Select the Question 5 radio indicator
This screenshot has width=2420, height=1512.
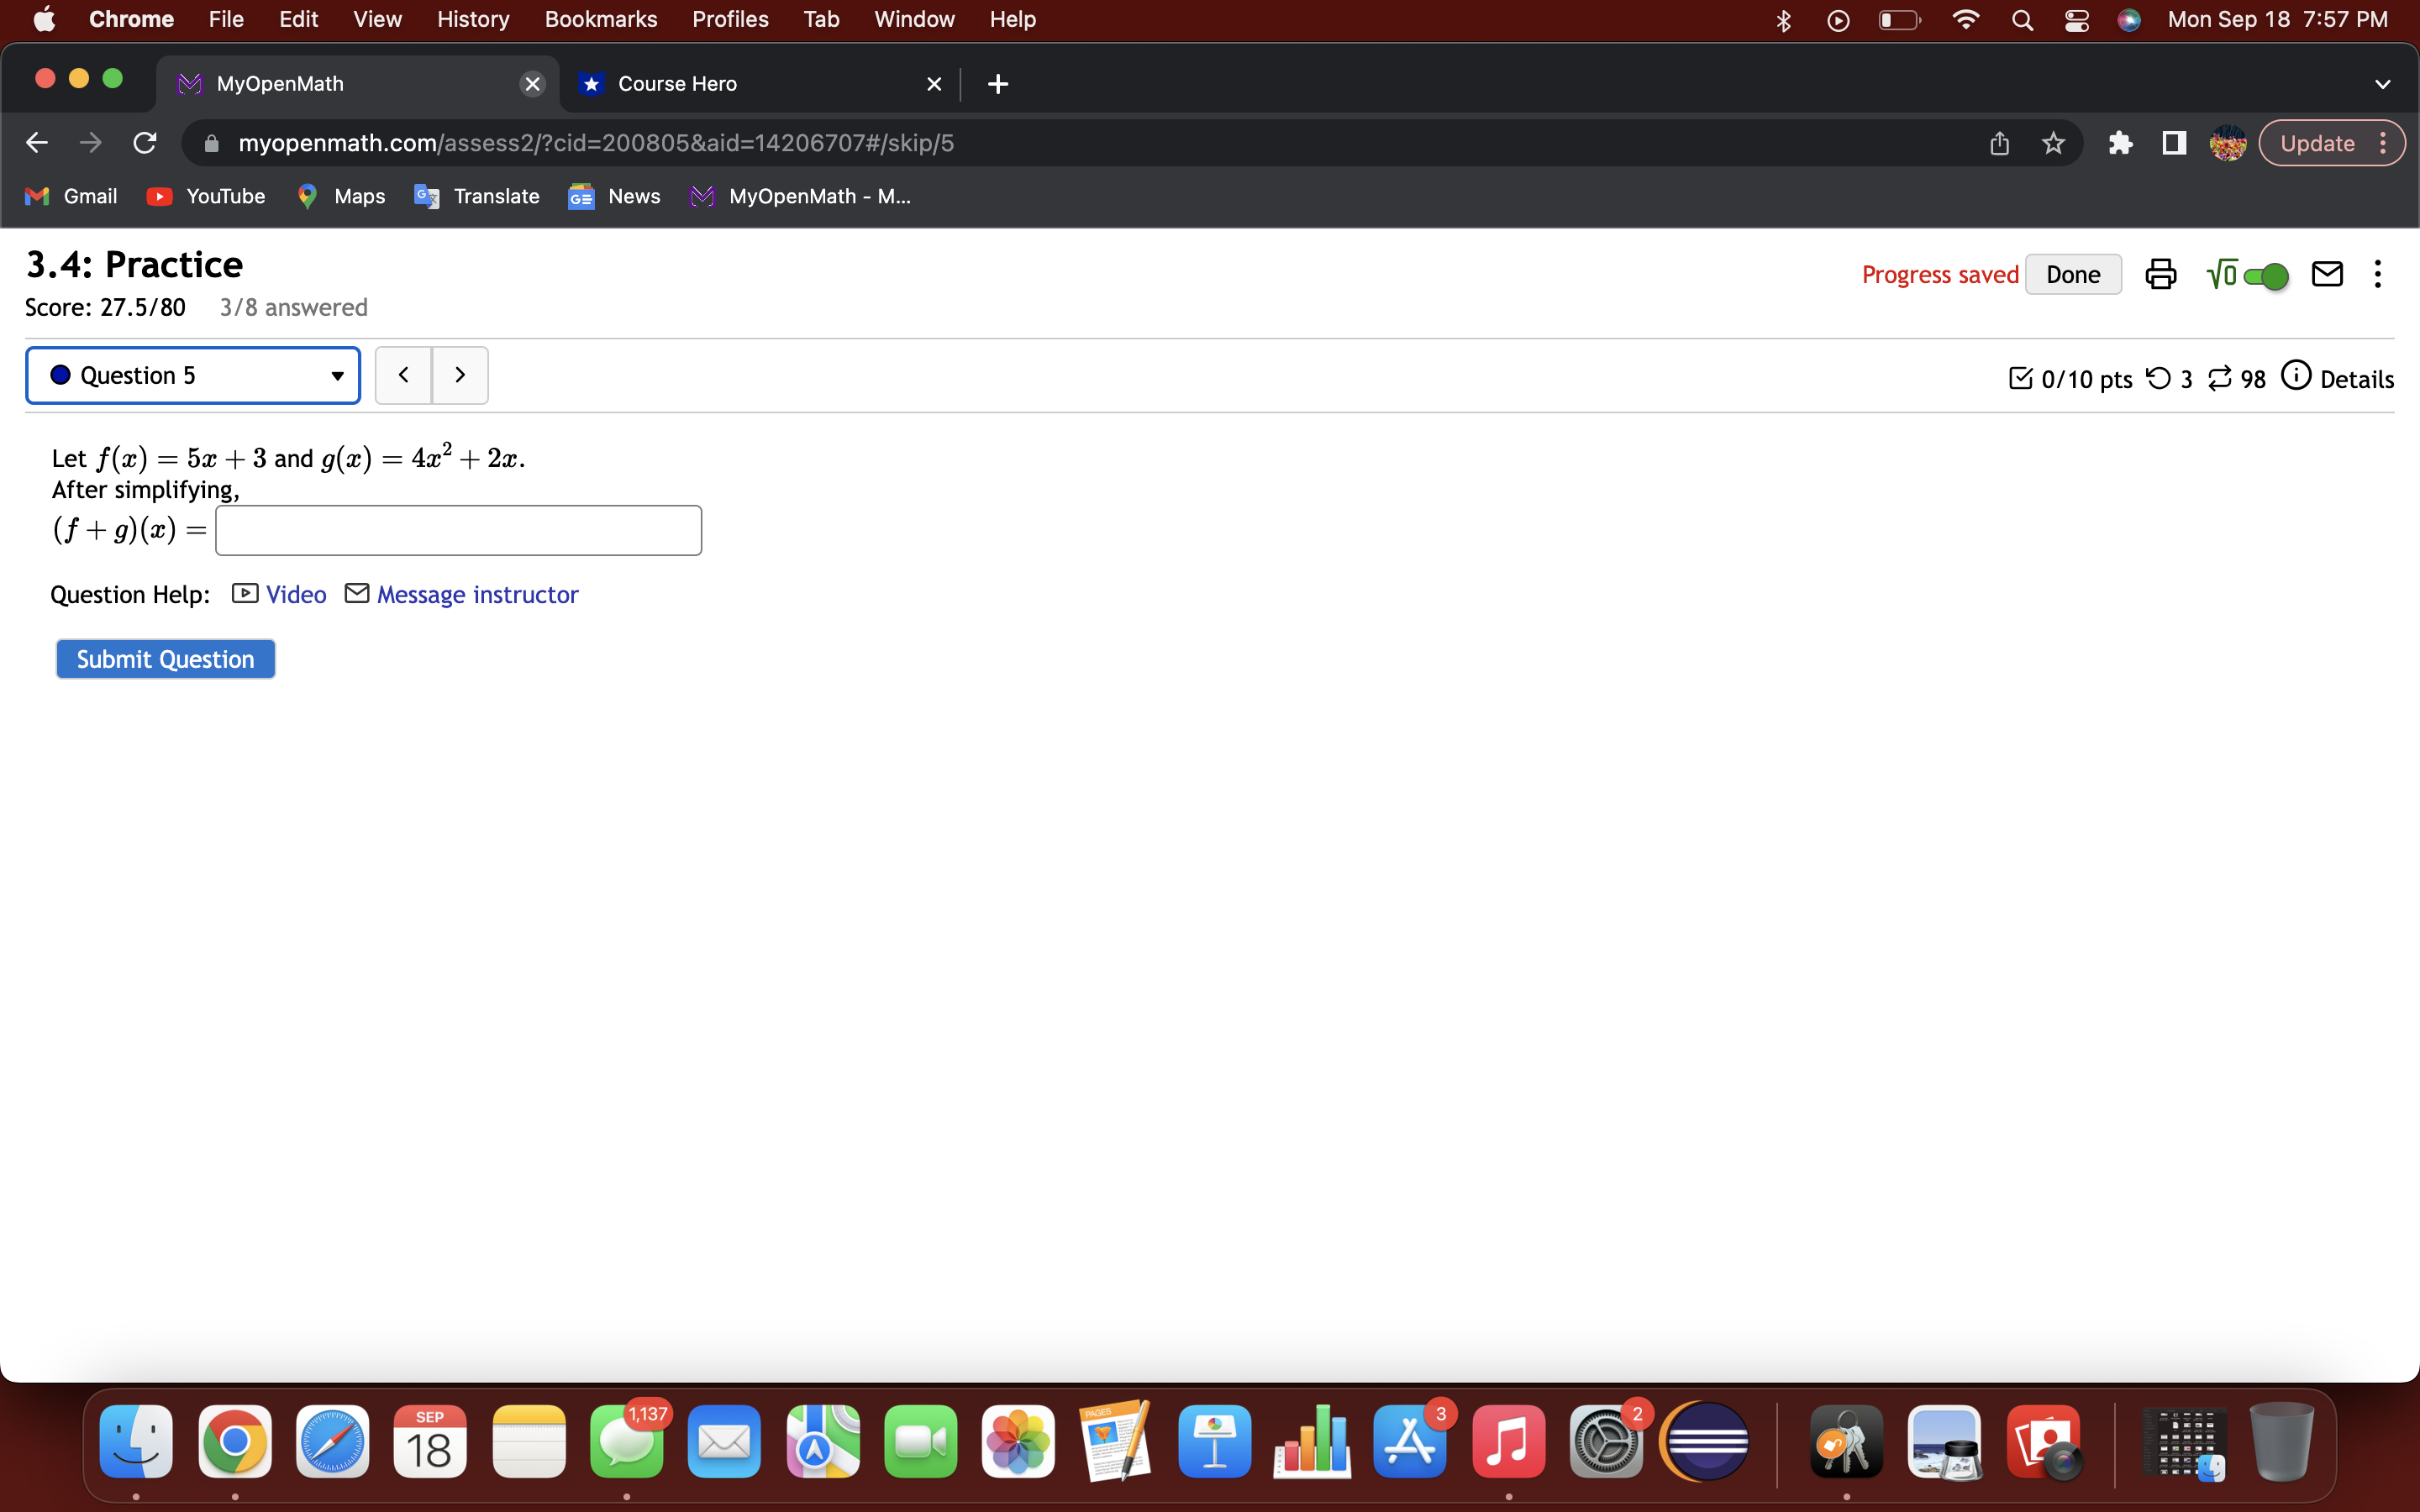click(60, 374)
